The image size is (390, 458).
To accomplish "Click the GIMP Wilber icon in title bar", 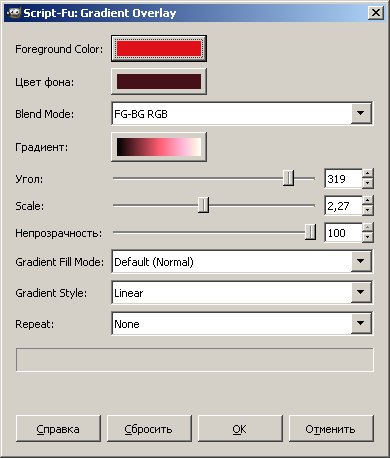I will (13, 13).
